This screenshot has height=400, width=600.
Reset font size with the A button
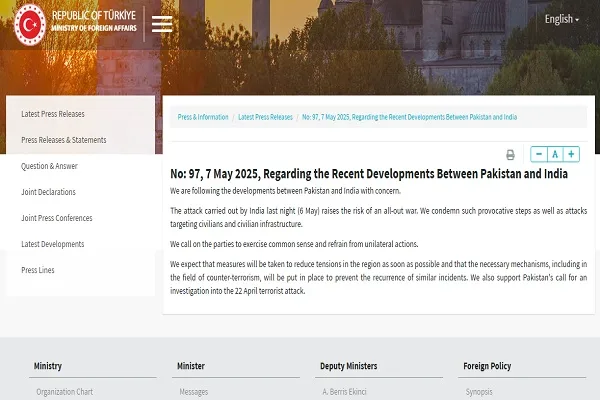click(555, 154)
